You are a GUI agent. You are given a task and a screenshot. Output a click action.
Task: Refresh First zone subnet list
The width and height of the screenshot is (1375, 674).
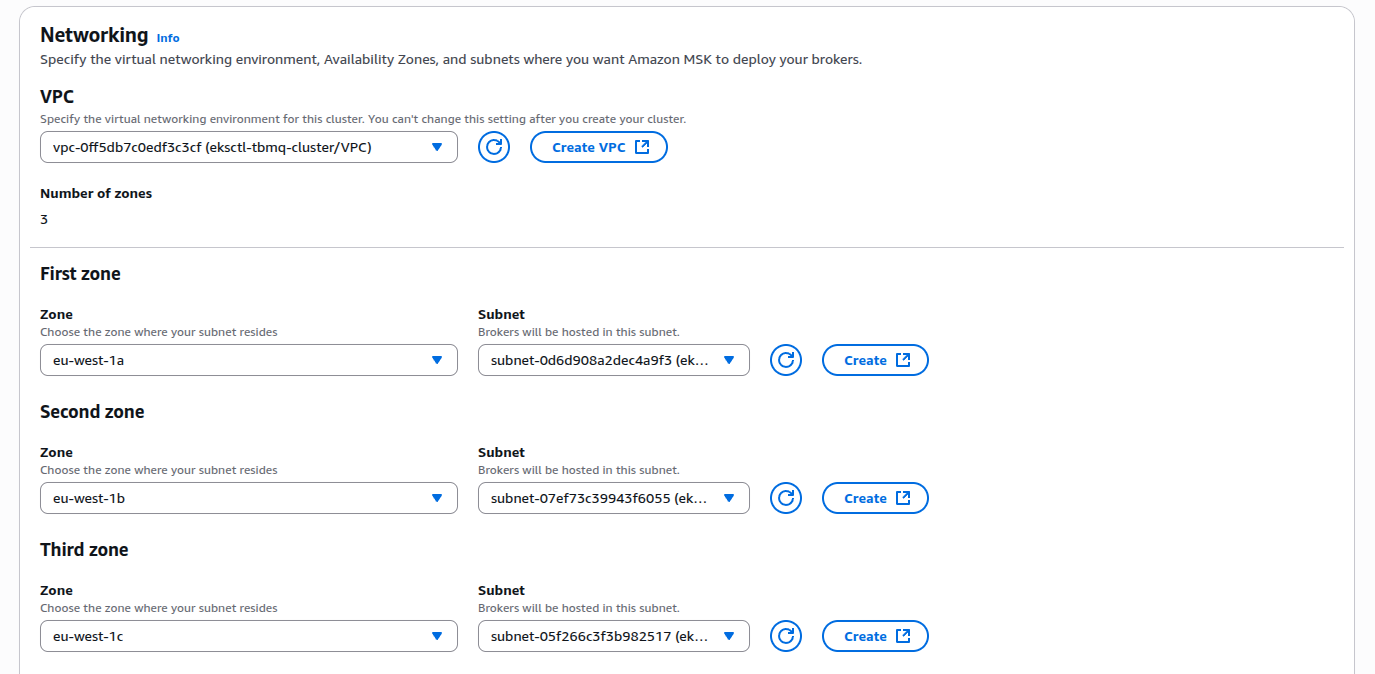[x=786, y=360]
